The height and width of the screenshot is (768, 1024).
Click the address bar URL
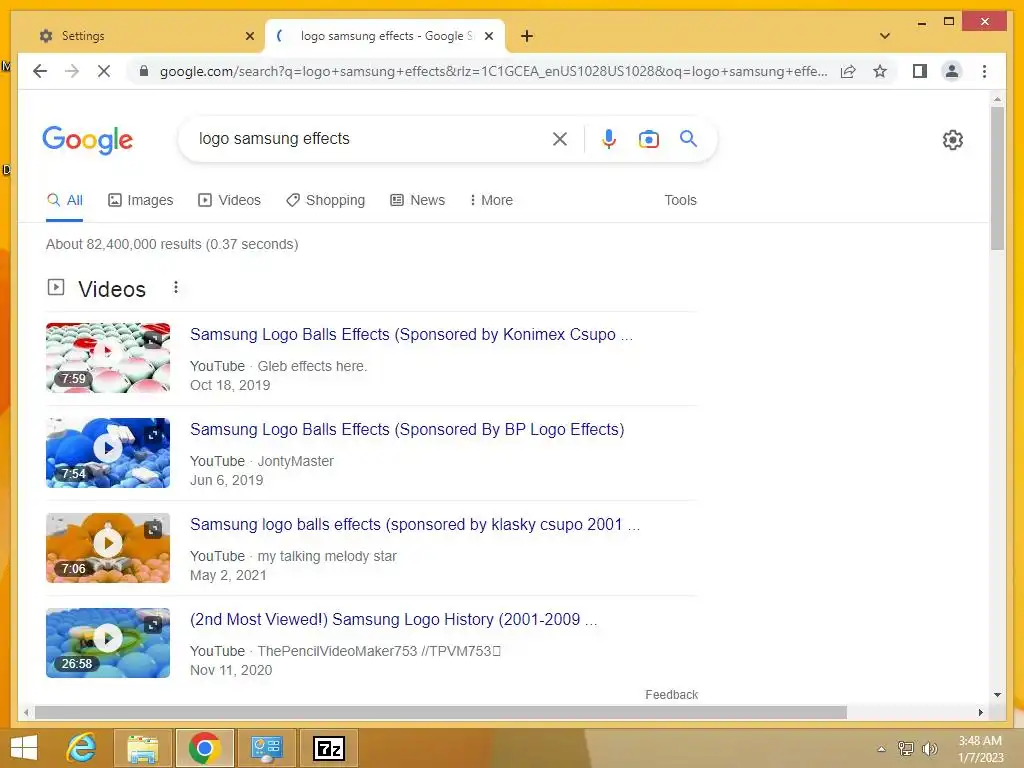[x=493, y=71]
